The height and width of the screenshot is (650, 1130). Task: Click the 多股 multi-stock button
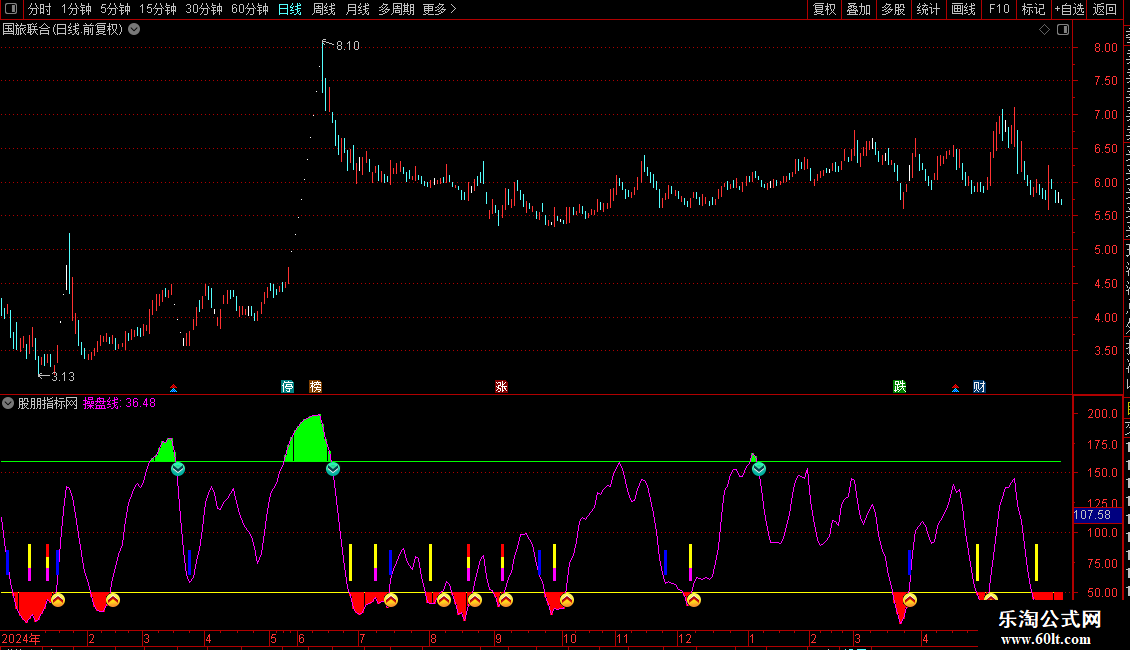click(x=893, y=9)
